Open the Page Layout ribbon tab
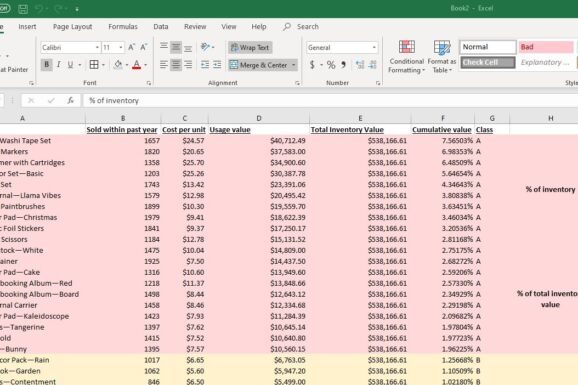Viewport: 578px width, 385px height. click(73, 27)
